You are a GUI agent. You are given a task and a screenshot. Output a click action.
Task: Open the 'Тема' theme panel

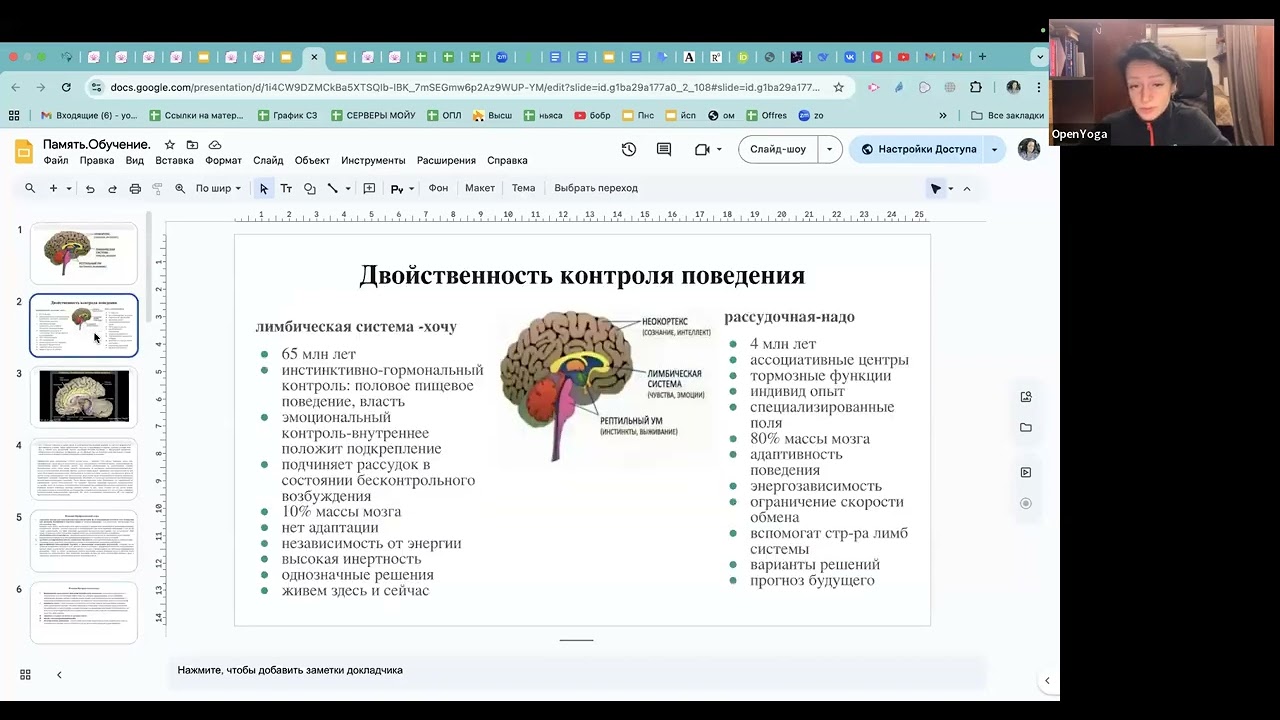tap(523, 188)
